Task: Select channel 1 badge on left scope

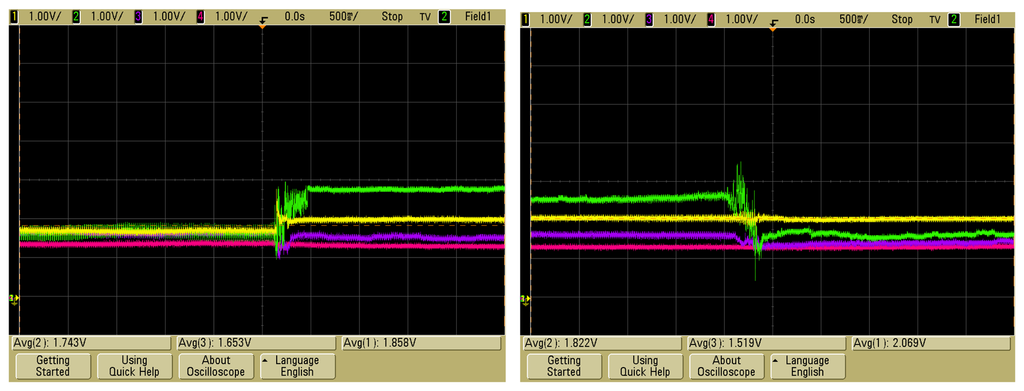Action: [14, 17]
